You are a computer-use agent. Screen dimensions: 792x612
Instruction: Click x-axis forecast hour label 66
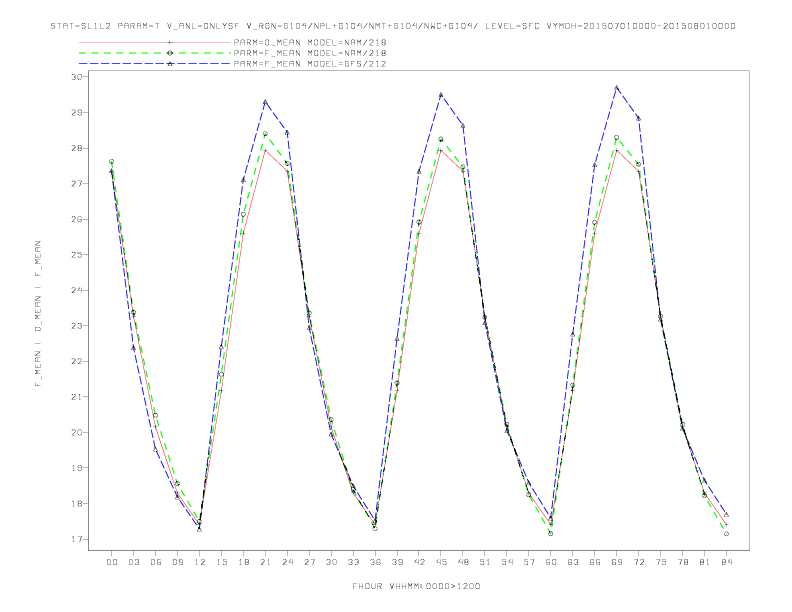point(595,562)
